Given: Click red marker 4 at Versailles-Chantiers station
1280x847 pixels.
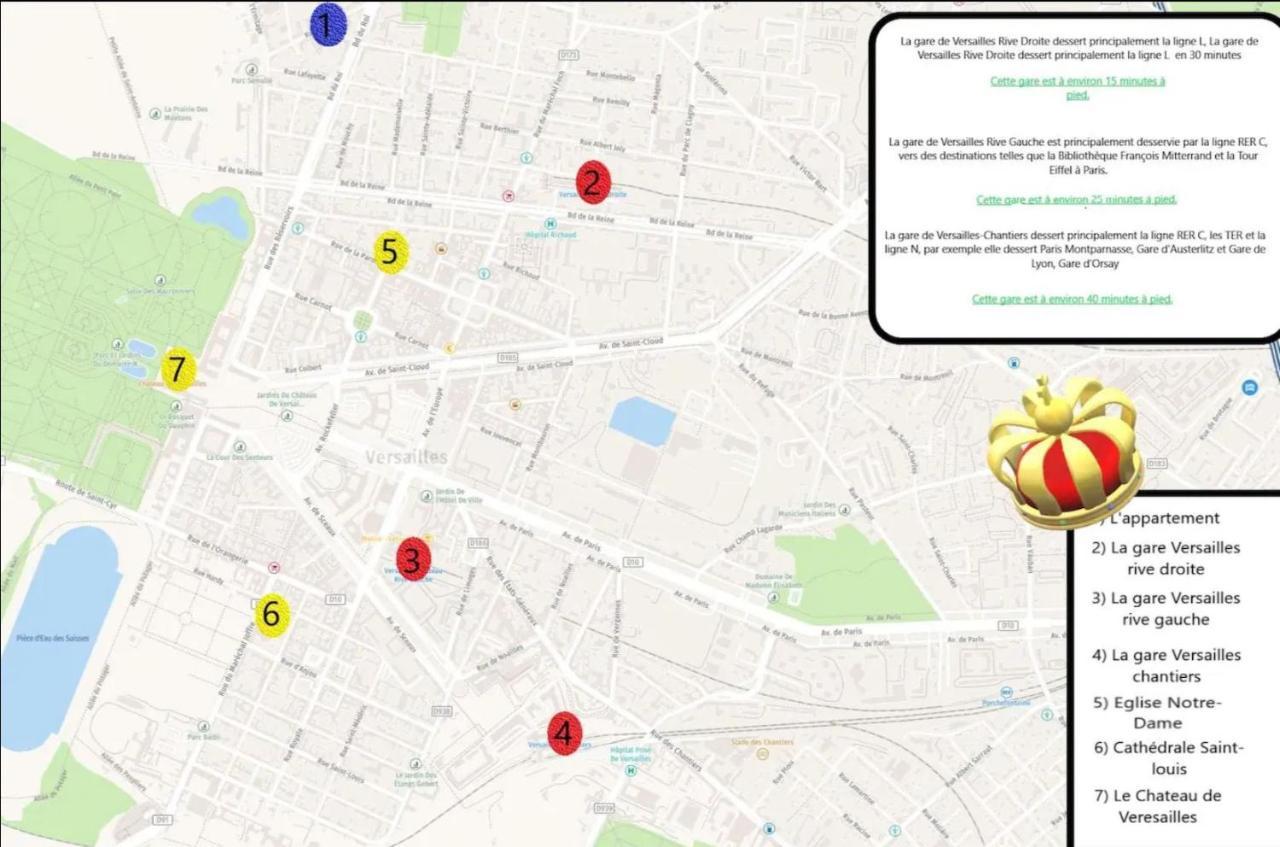Looking at the screenshot, I should coord(564,734).
